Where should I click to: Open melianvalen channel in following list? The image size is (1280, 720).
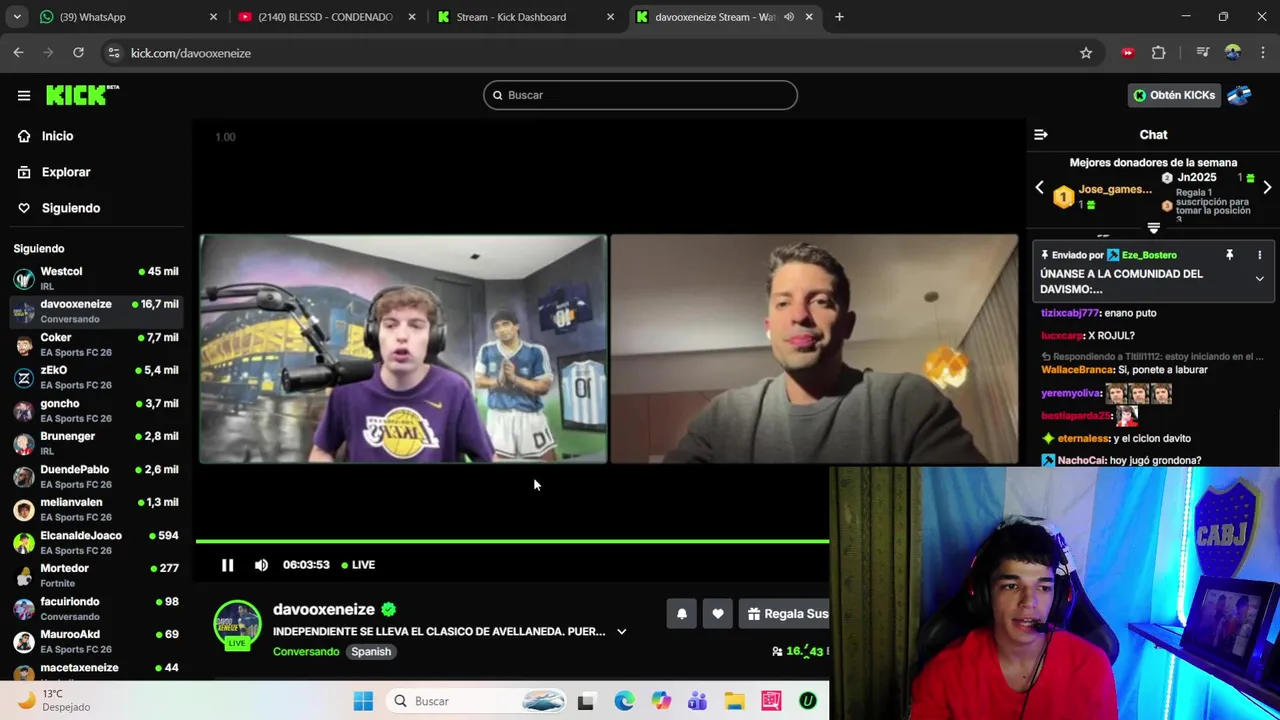pyautogui.click(x=96, y=509)
